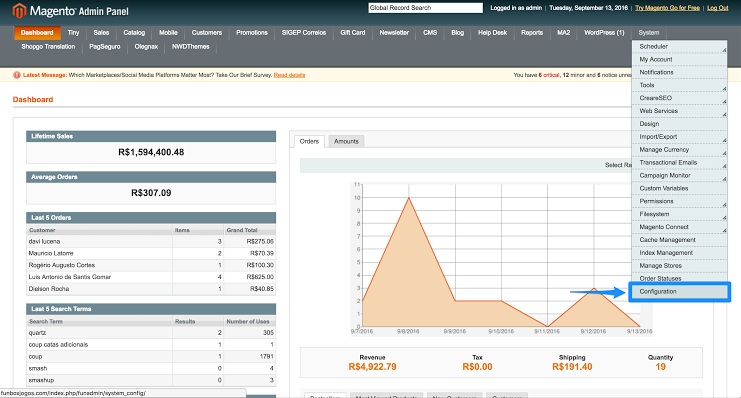Open the SIGEP Correios menu
Image resolution: width=741 pixels, height=398 pixels.
[x=304, y=33]
